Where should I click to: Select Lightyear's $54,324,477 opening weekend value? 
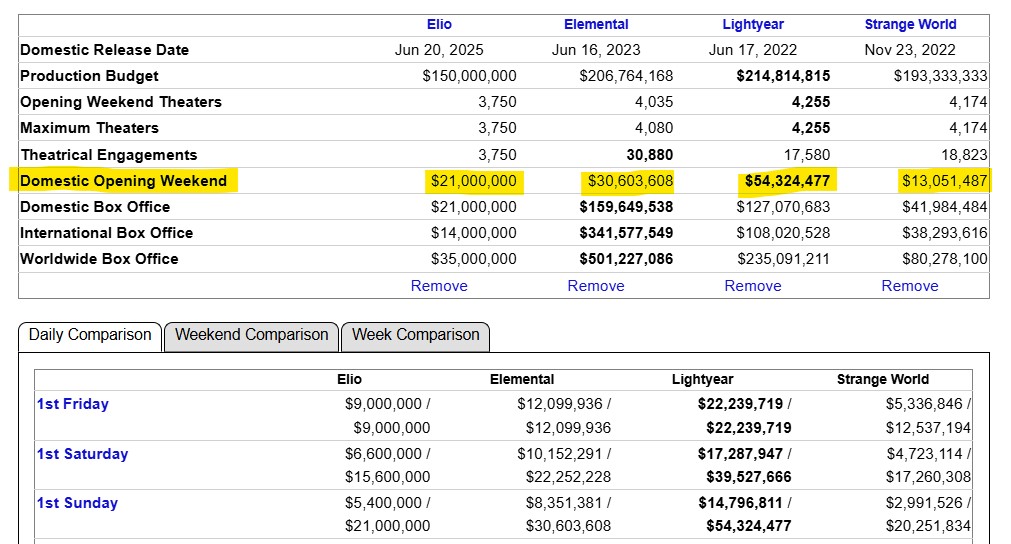787,181
